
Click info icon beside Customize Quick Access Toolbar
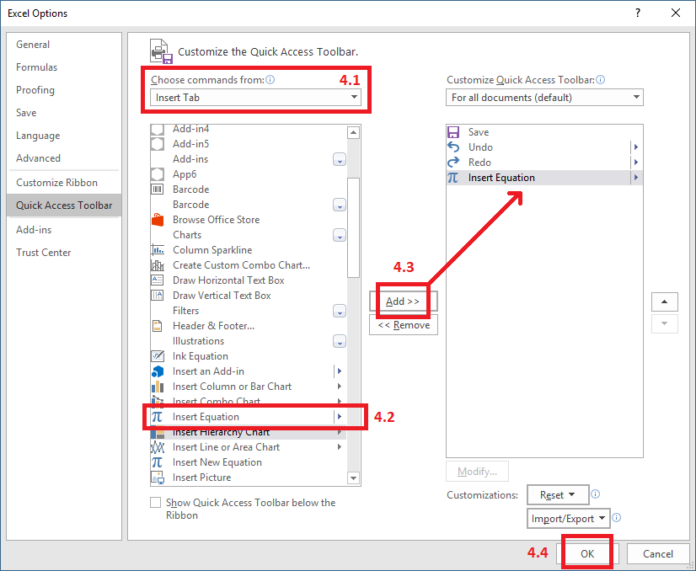[x=600, y=80]
